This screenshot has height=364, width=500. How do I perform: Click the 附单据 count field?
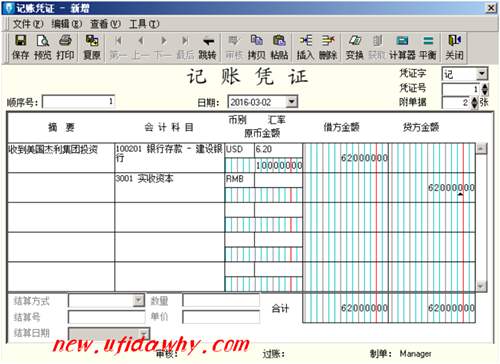(457, 103)
